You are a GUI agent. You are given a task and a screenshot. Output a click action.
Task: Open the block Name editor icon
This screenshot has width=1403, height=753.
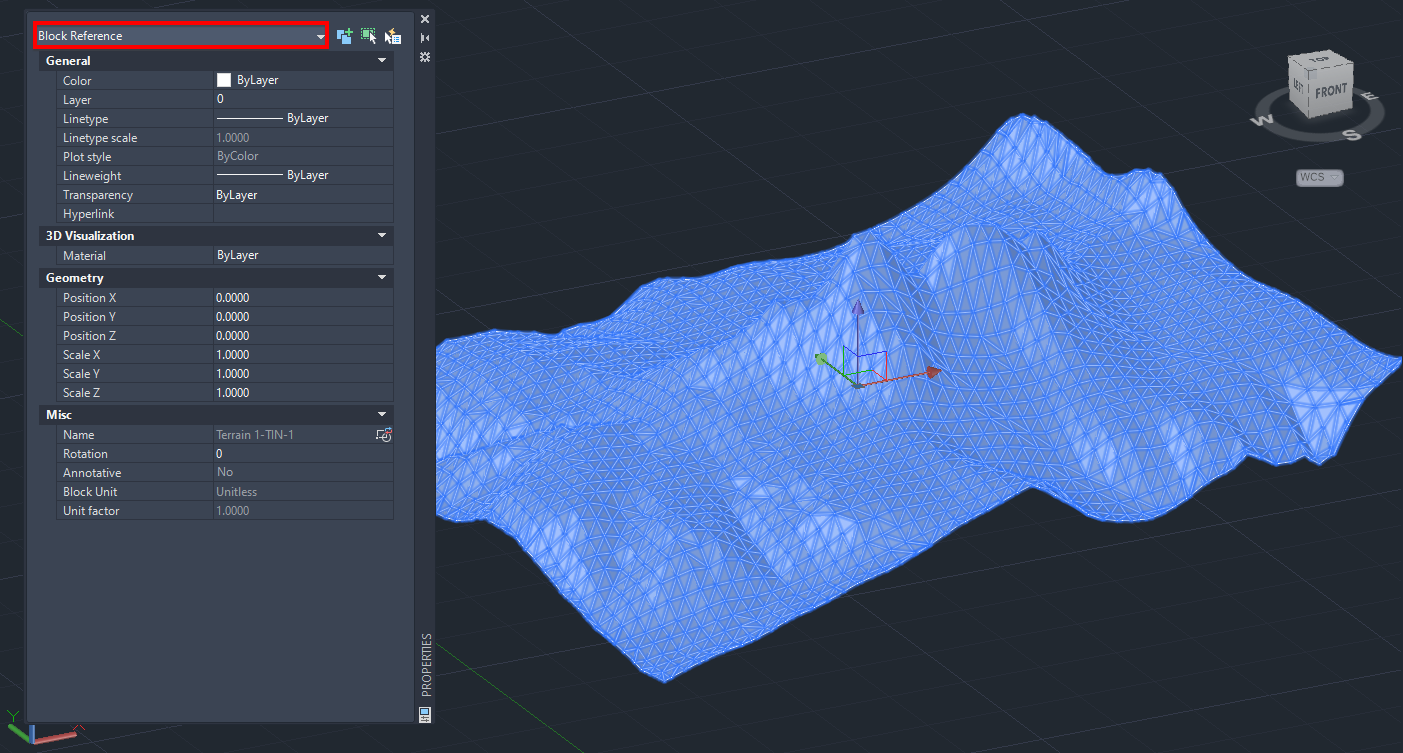coord(384,435)
